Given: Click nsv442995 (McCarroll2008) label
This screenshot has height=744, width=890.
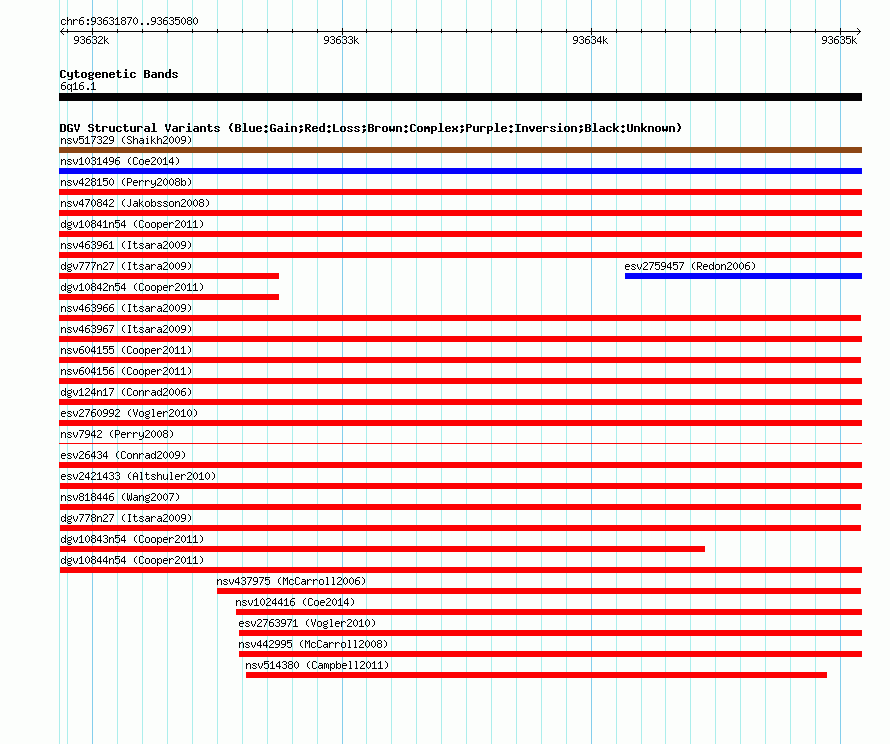Looking at the screenshot, I should pos(313,644).
